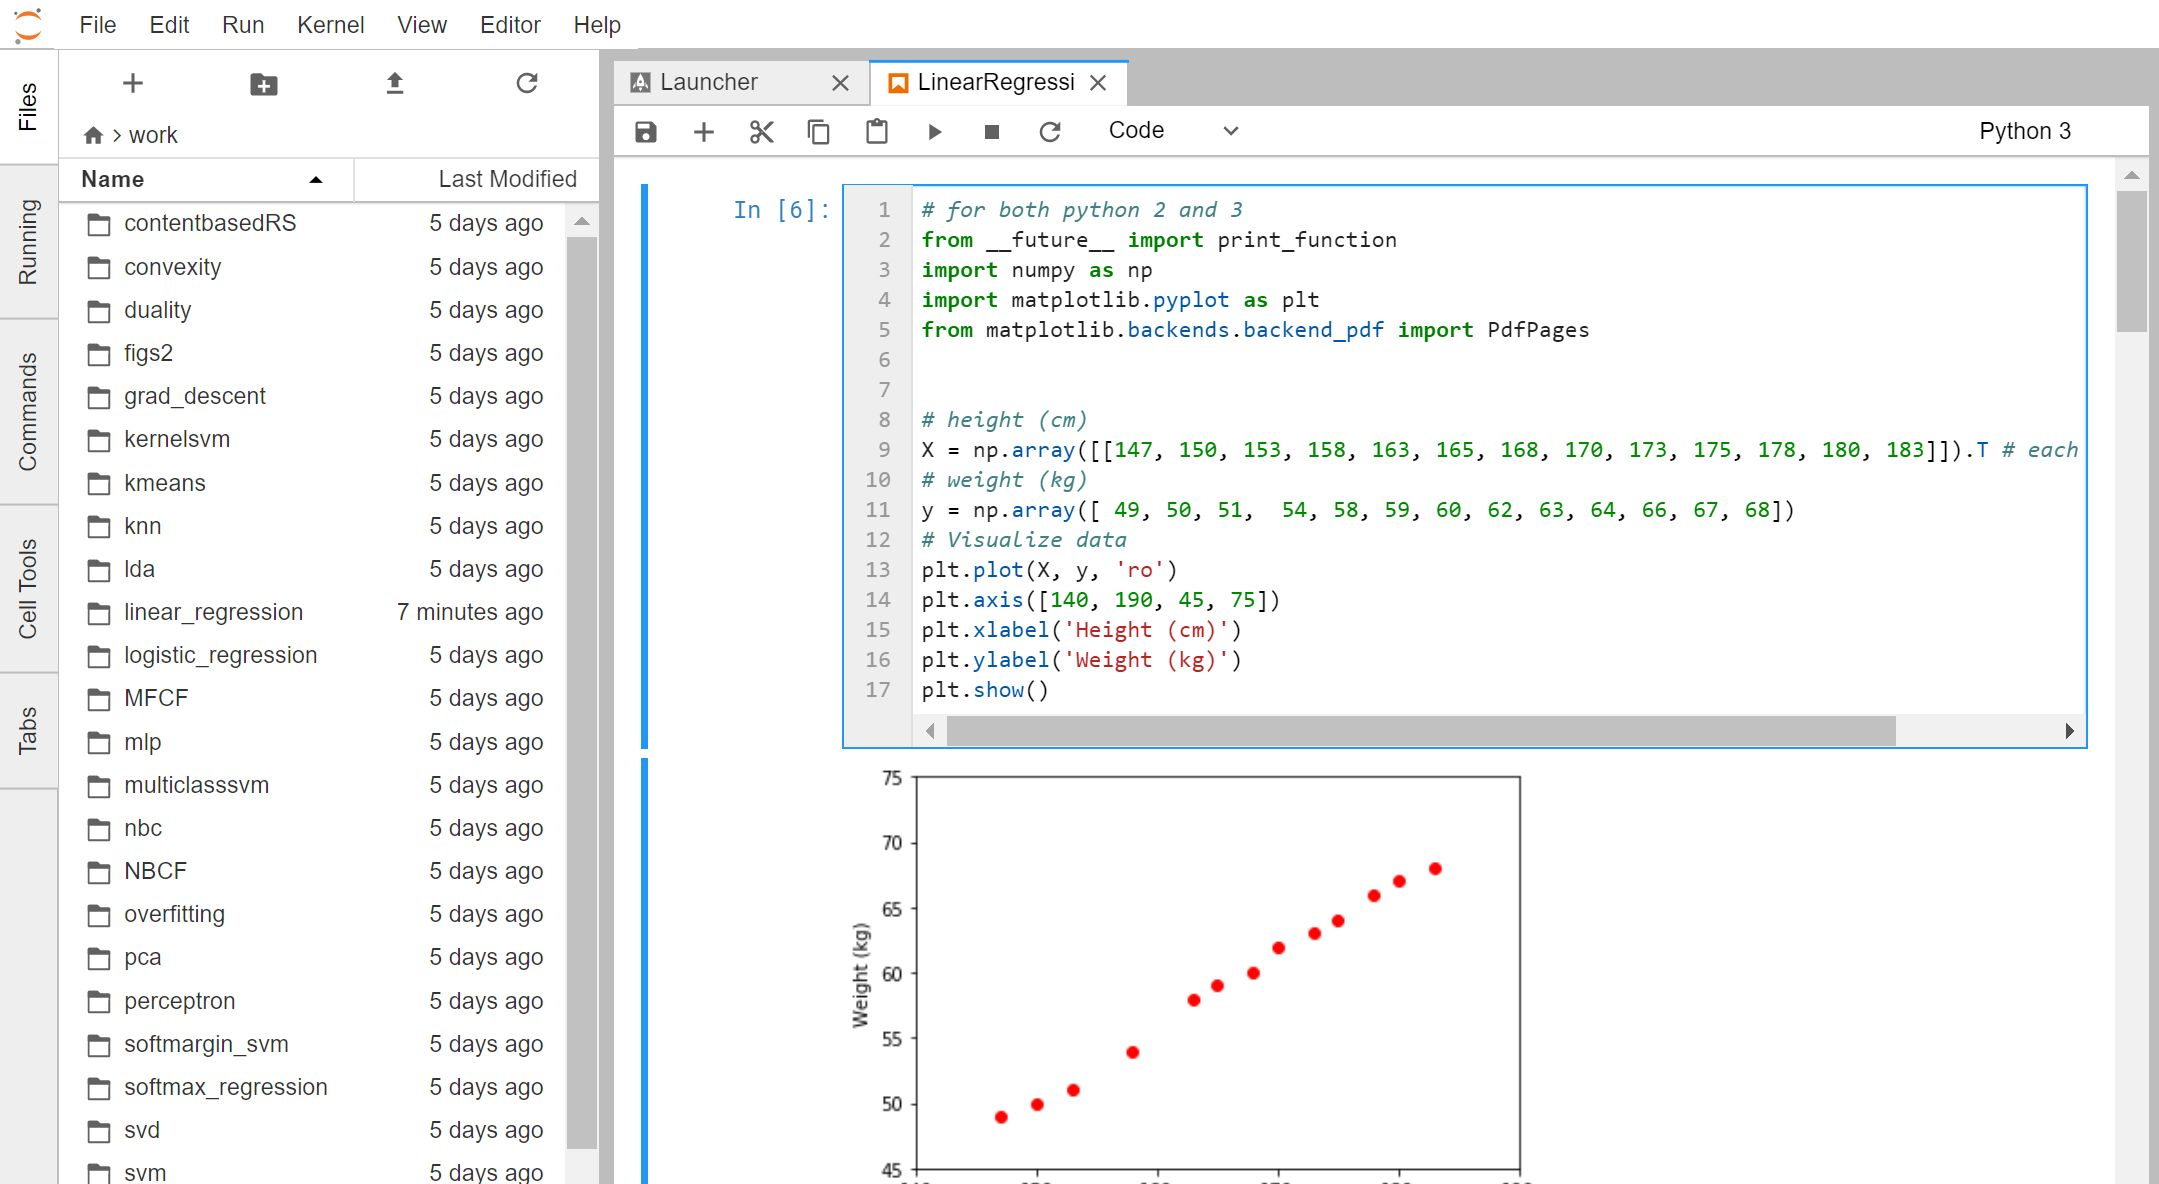Restart the kernel with the circular arrow
Viewport: 2159px width, 1184px height.
(1049, 132)
